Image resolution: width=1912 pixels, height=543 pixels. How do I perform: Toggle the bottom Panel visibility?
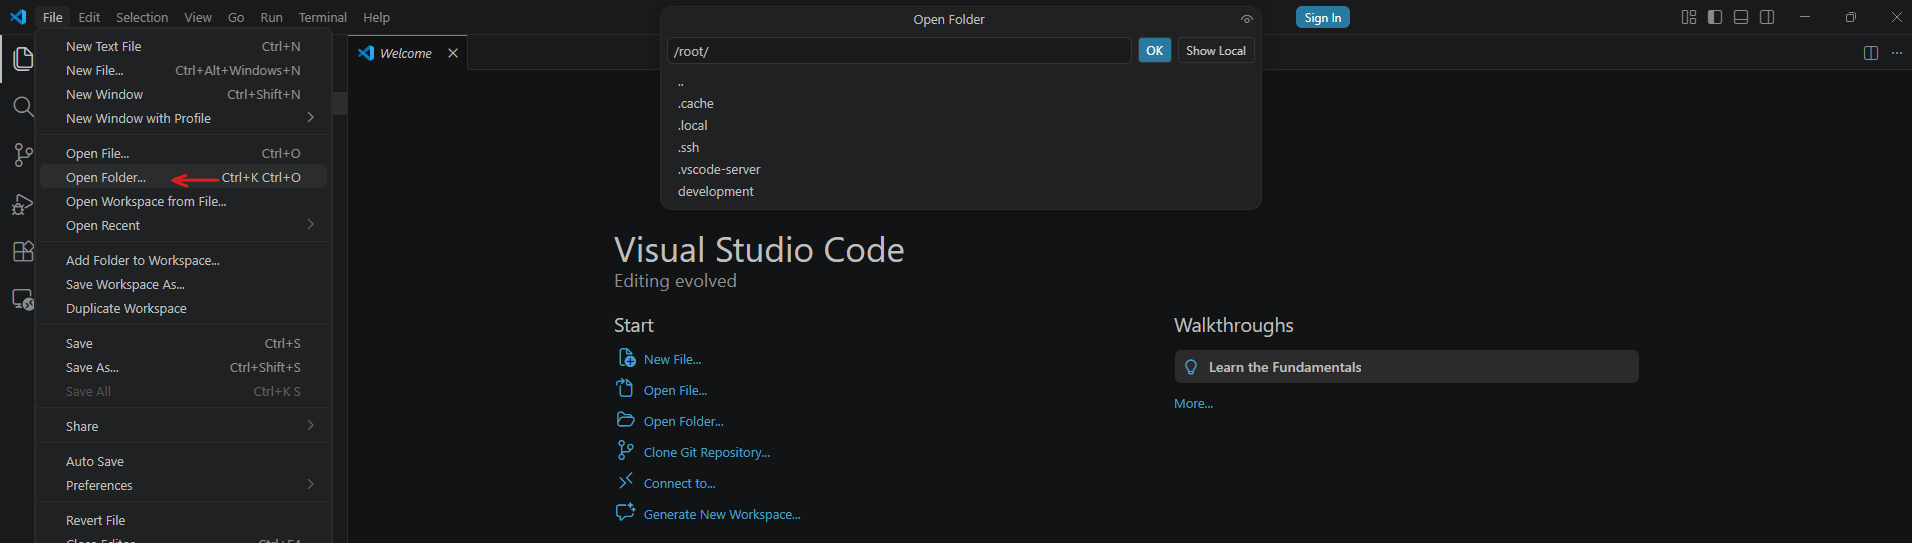[1741, 17]
